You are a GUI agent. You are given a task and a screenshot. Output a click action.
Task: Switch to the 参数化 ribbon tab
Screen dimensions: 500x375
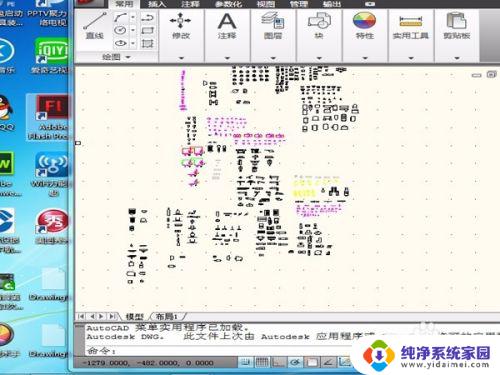(228, 4)
